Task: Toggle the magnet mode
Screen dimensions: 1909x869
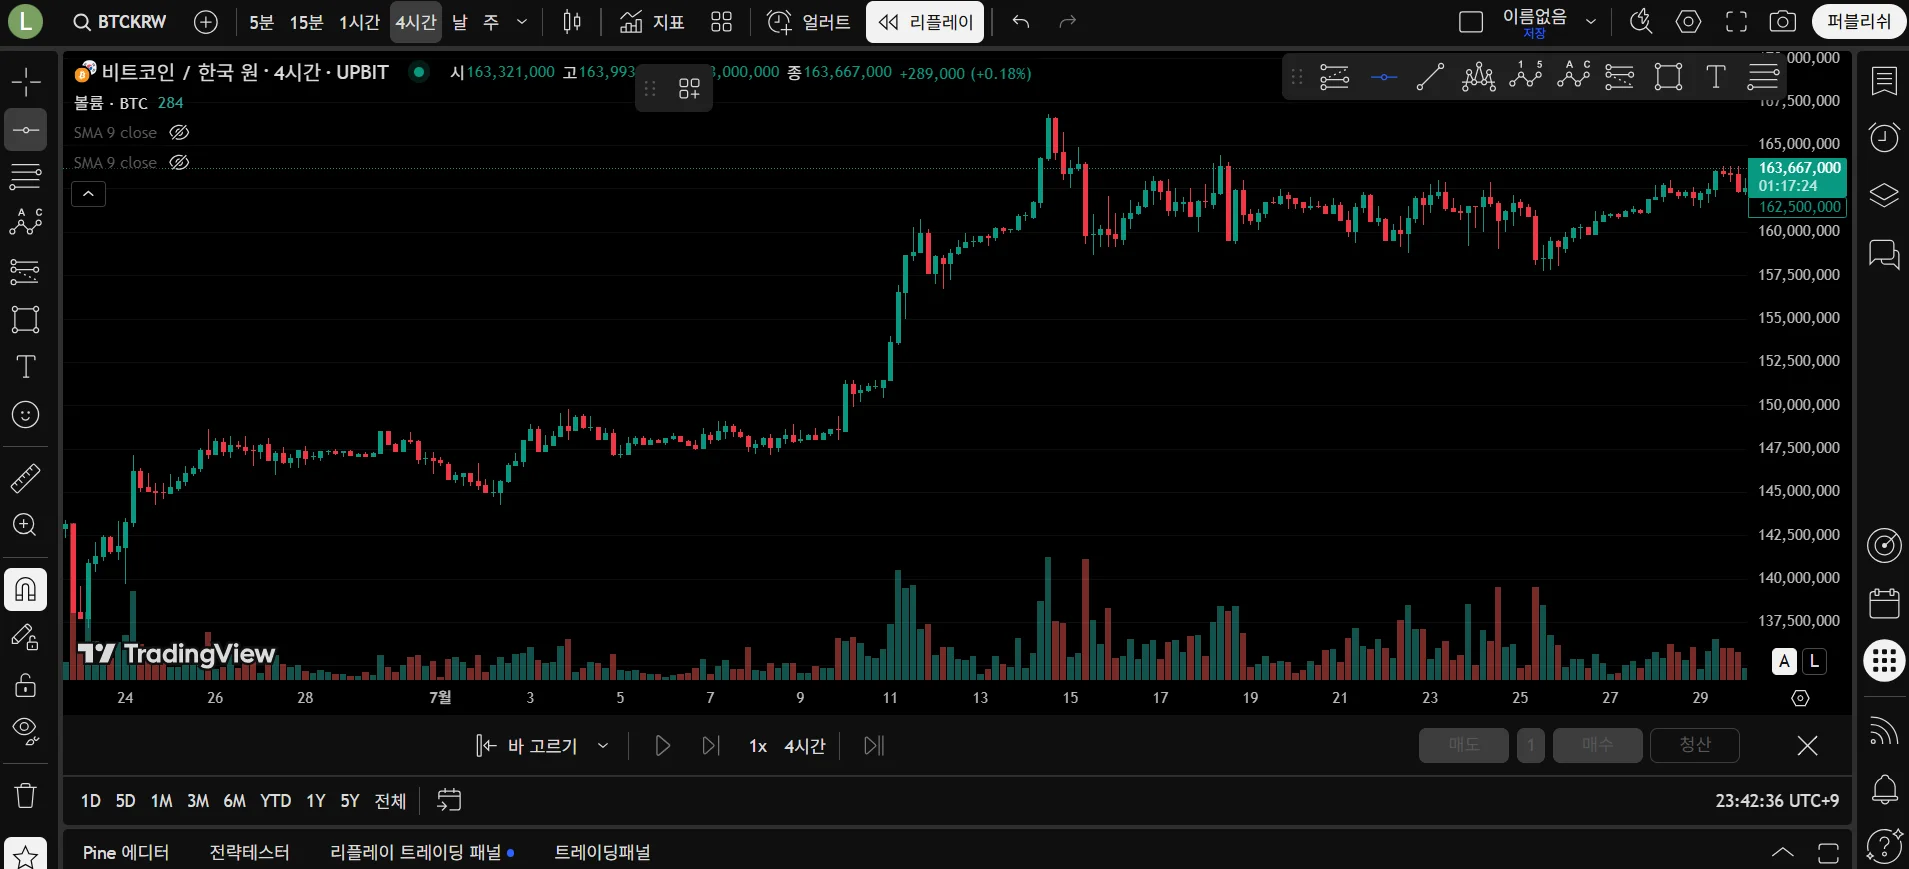Action: point(25,589)
